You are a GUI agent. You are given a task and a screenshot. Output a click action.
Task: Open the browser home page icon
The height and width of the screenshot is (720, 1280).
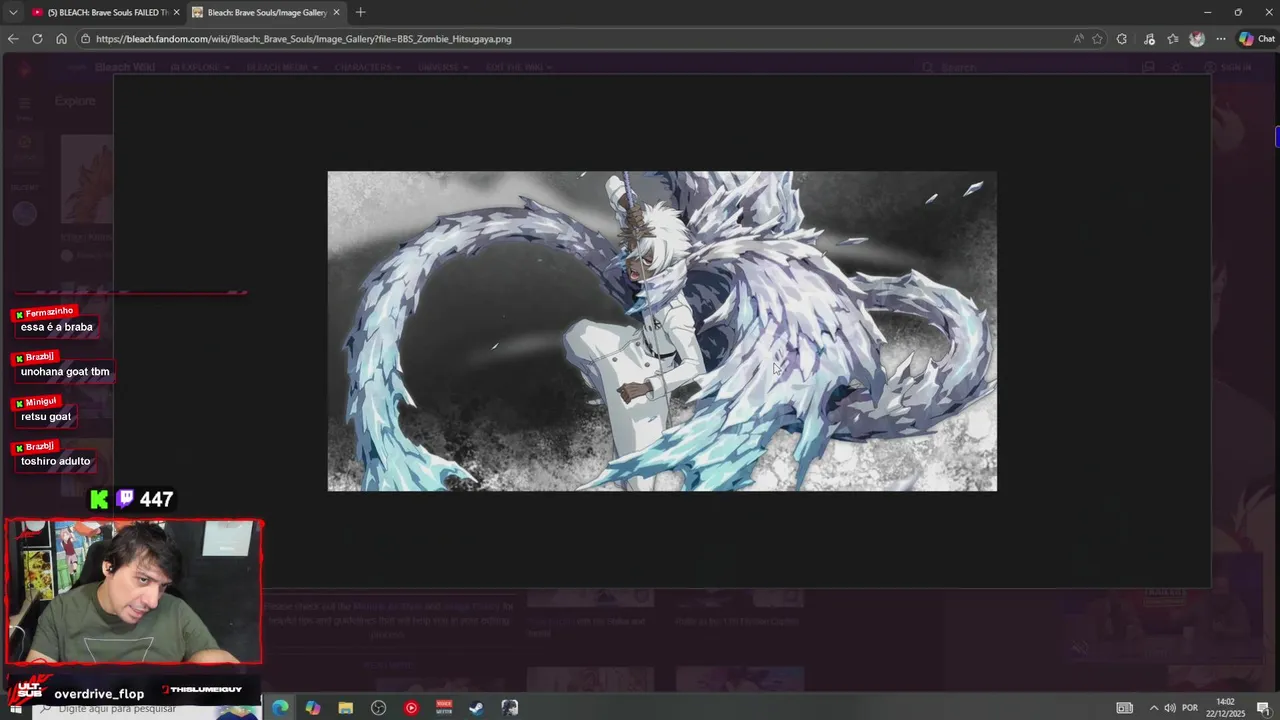(x=61, y=39)
